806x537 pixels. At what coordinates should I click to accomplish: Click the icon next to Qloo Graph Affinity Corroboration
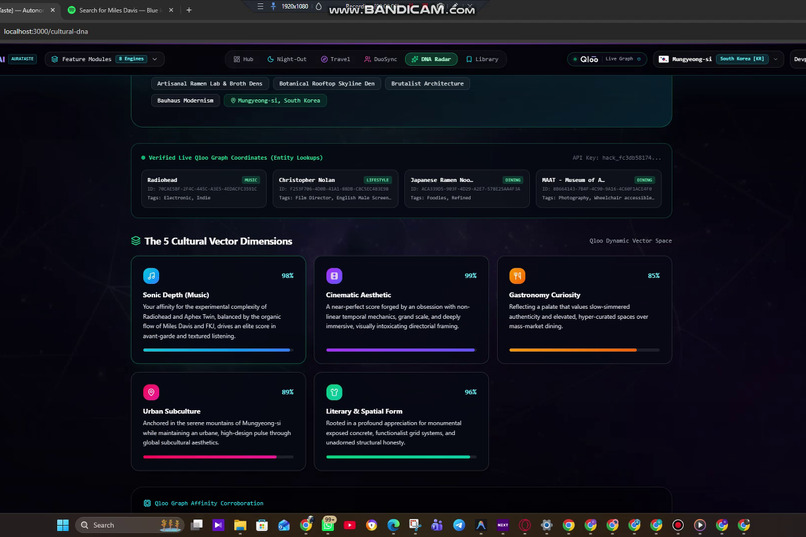[x=147, y=503]
